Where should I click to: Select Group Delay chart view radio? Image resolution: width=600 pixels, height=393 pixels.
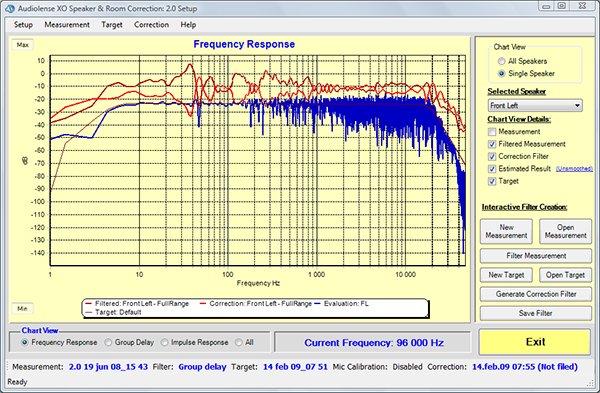pyautogui.click(x=108, y=342)
